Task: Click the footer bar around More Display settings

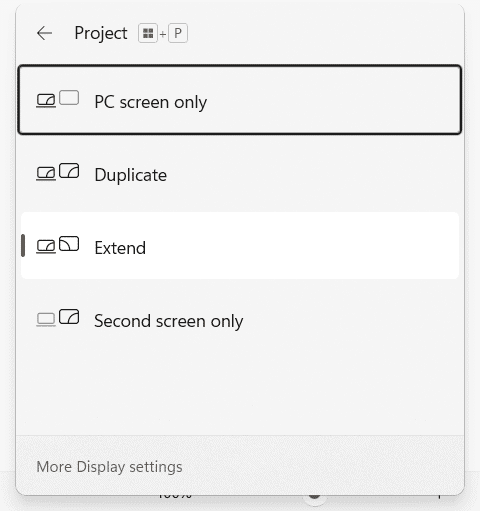Action: pos(240,465)
